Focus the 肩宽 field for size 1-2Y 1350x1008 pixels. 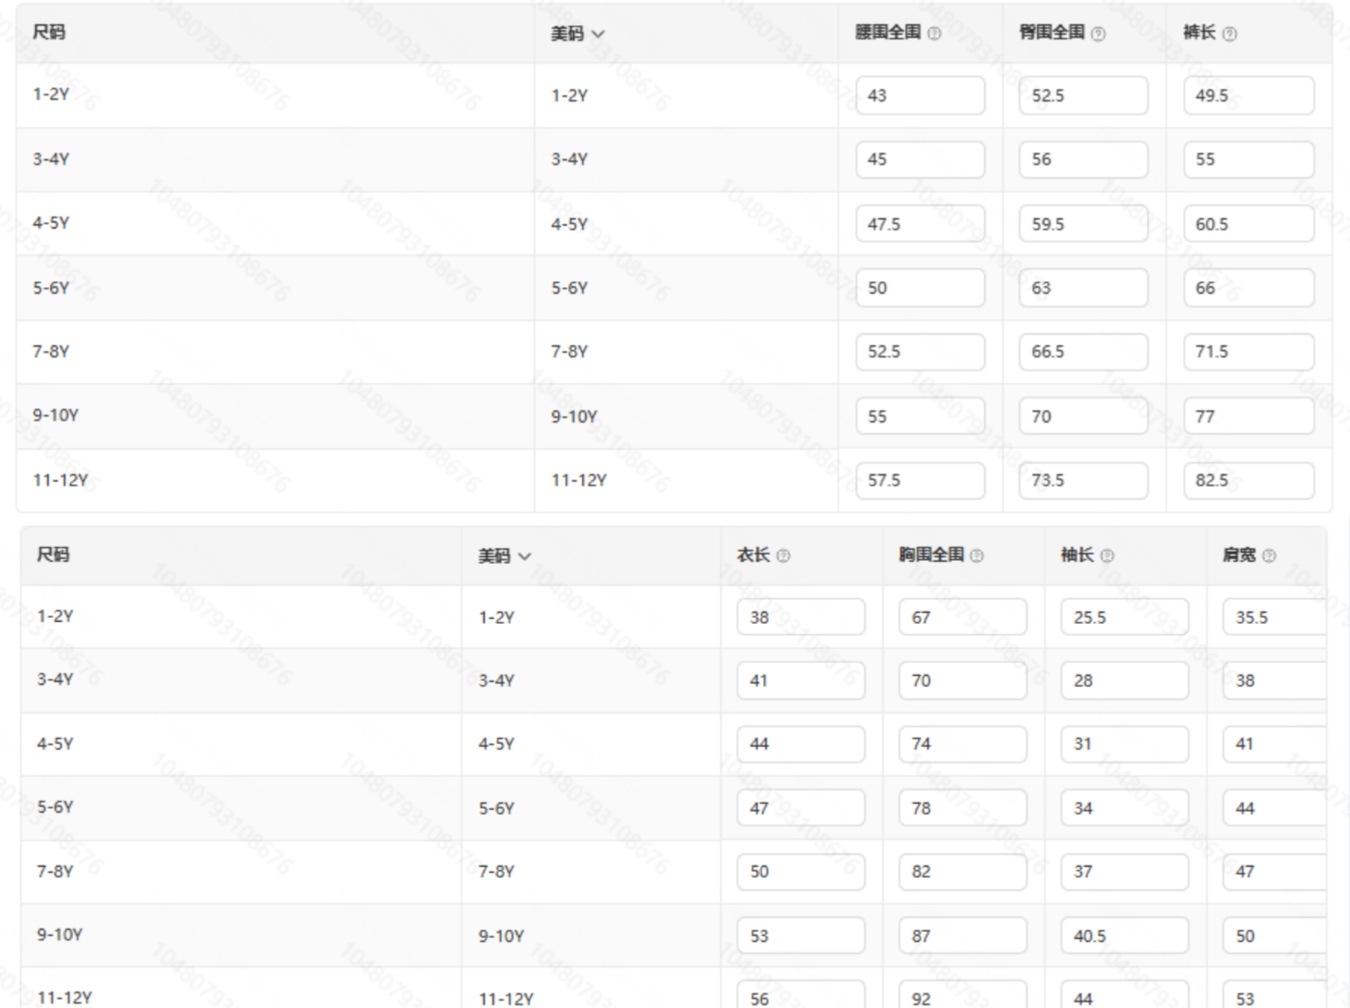pos(1275,617)
